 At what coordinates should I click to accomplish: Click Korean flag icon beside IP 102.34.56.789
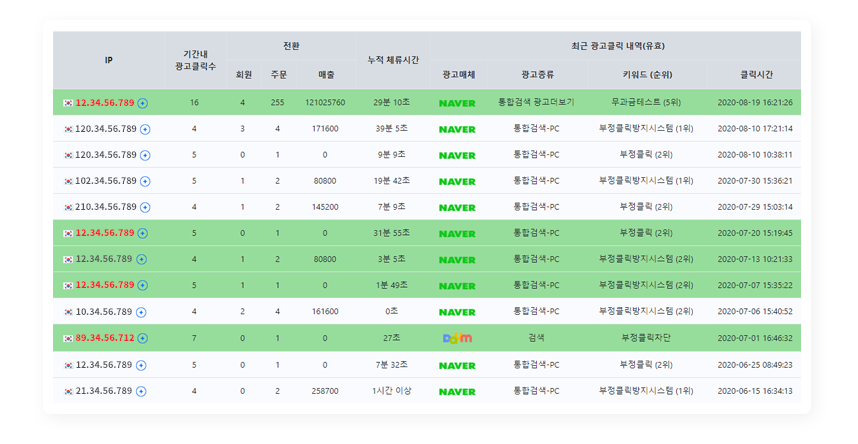coord(68,181)
